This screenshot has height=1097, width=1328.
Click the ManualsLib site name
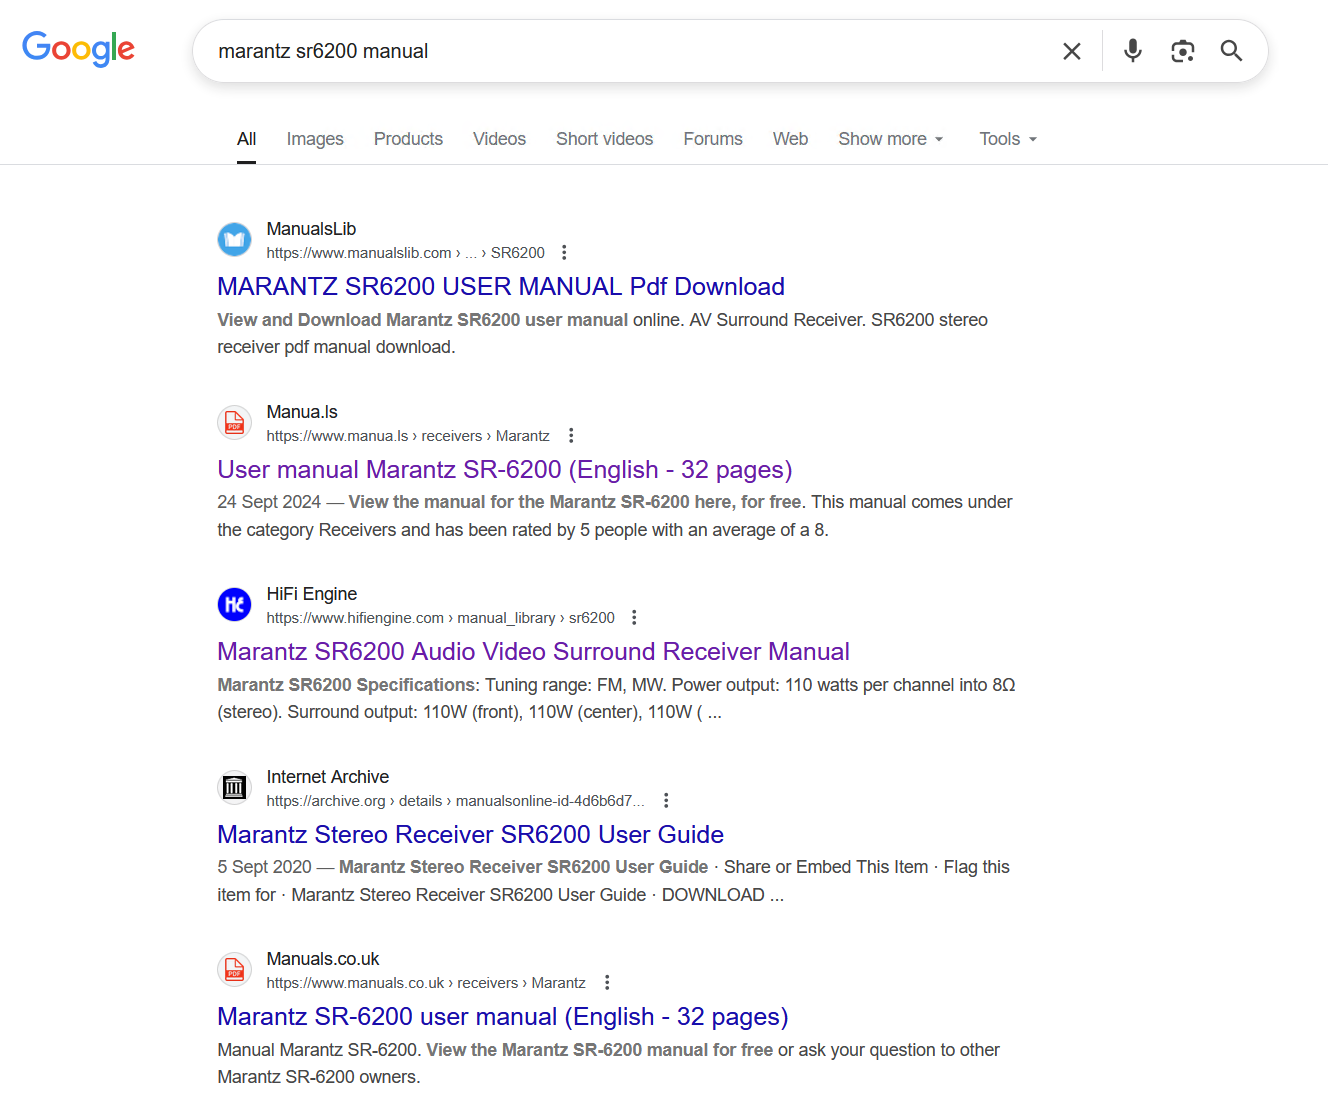311,229
